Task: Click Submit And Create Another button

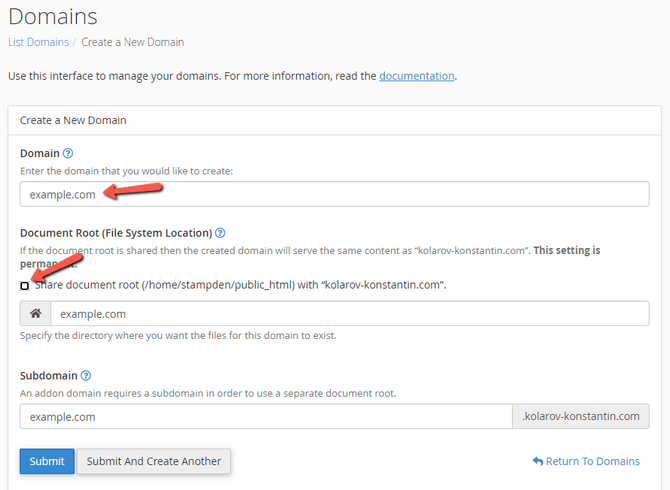Action: (154, 461)
